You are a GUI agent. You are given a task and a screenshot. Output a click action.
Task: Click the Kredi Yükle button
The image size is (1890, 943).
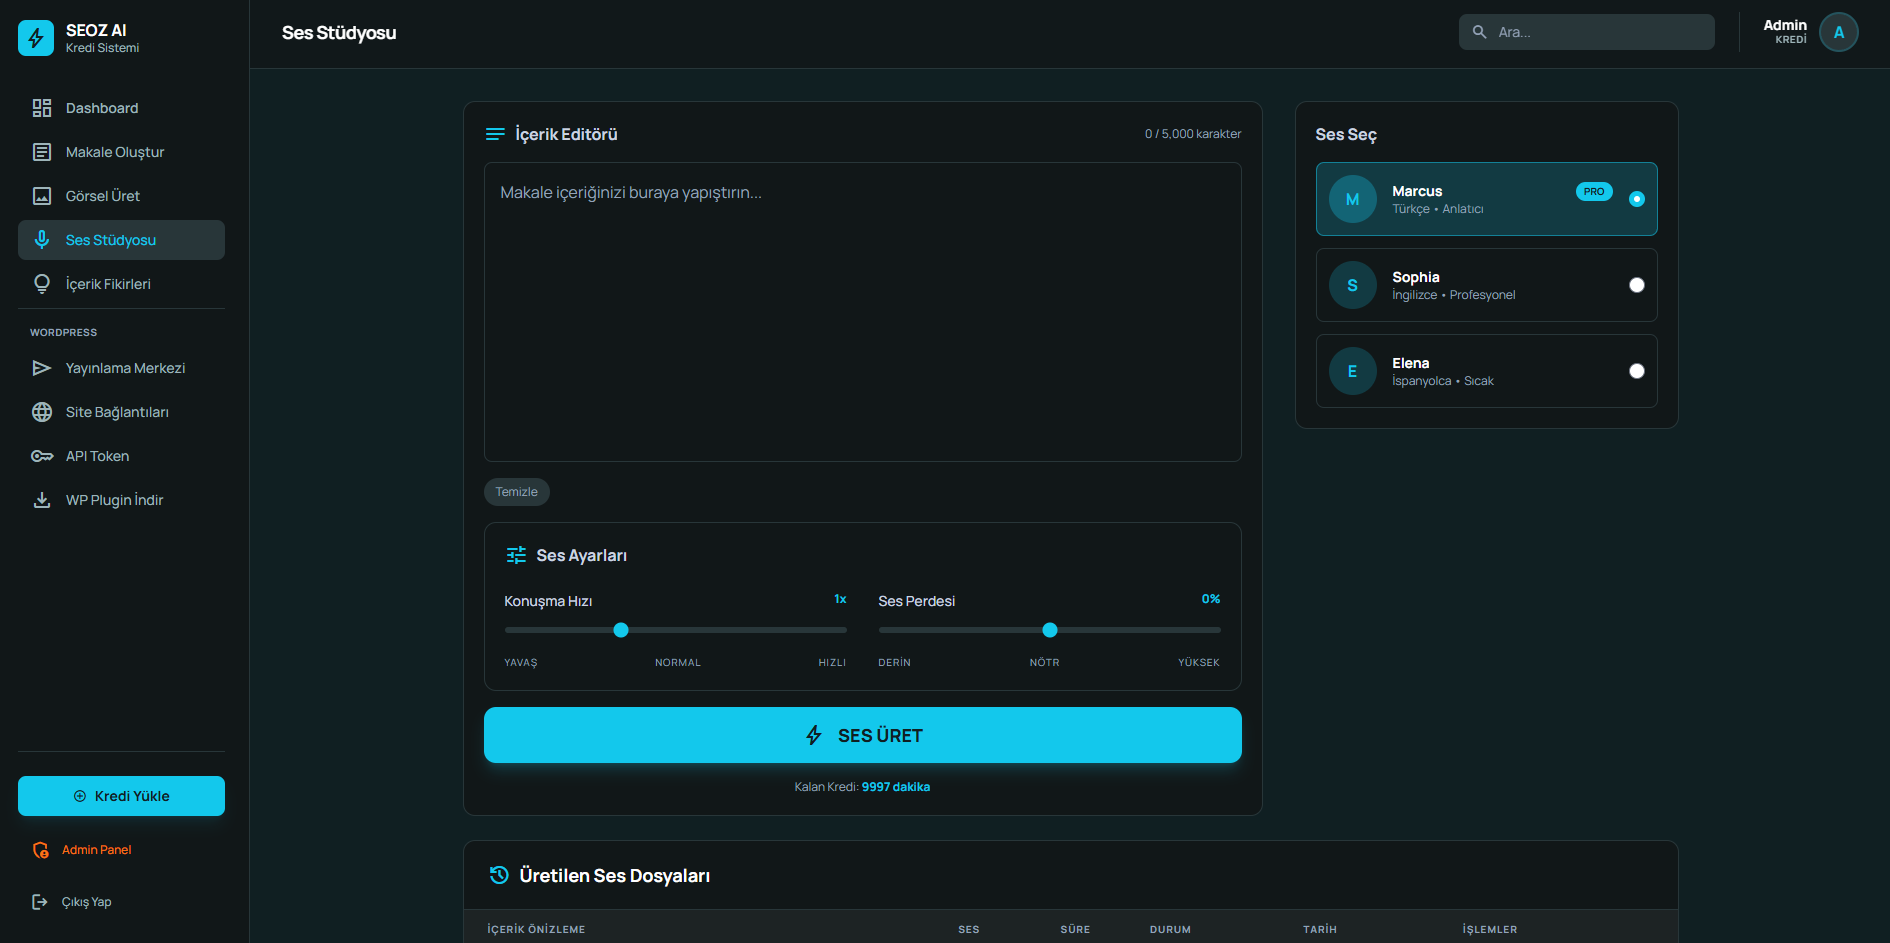click(x=121, y=796)
